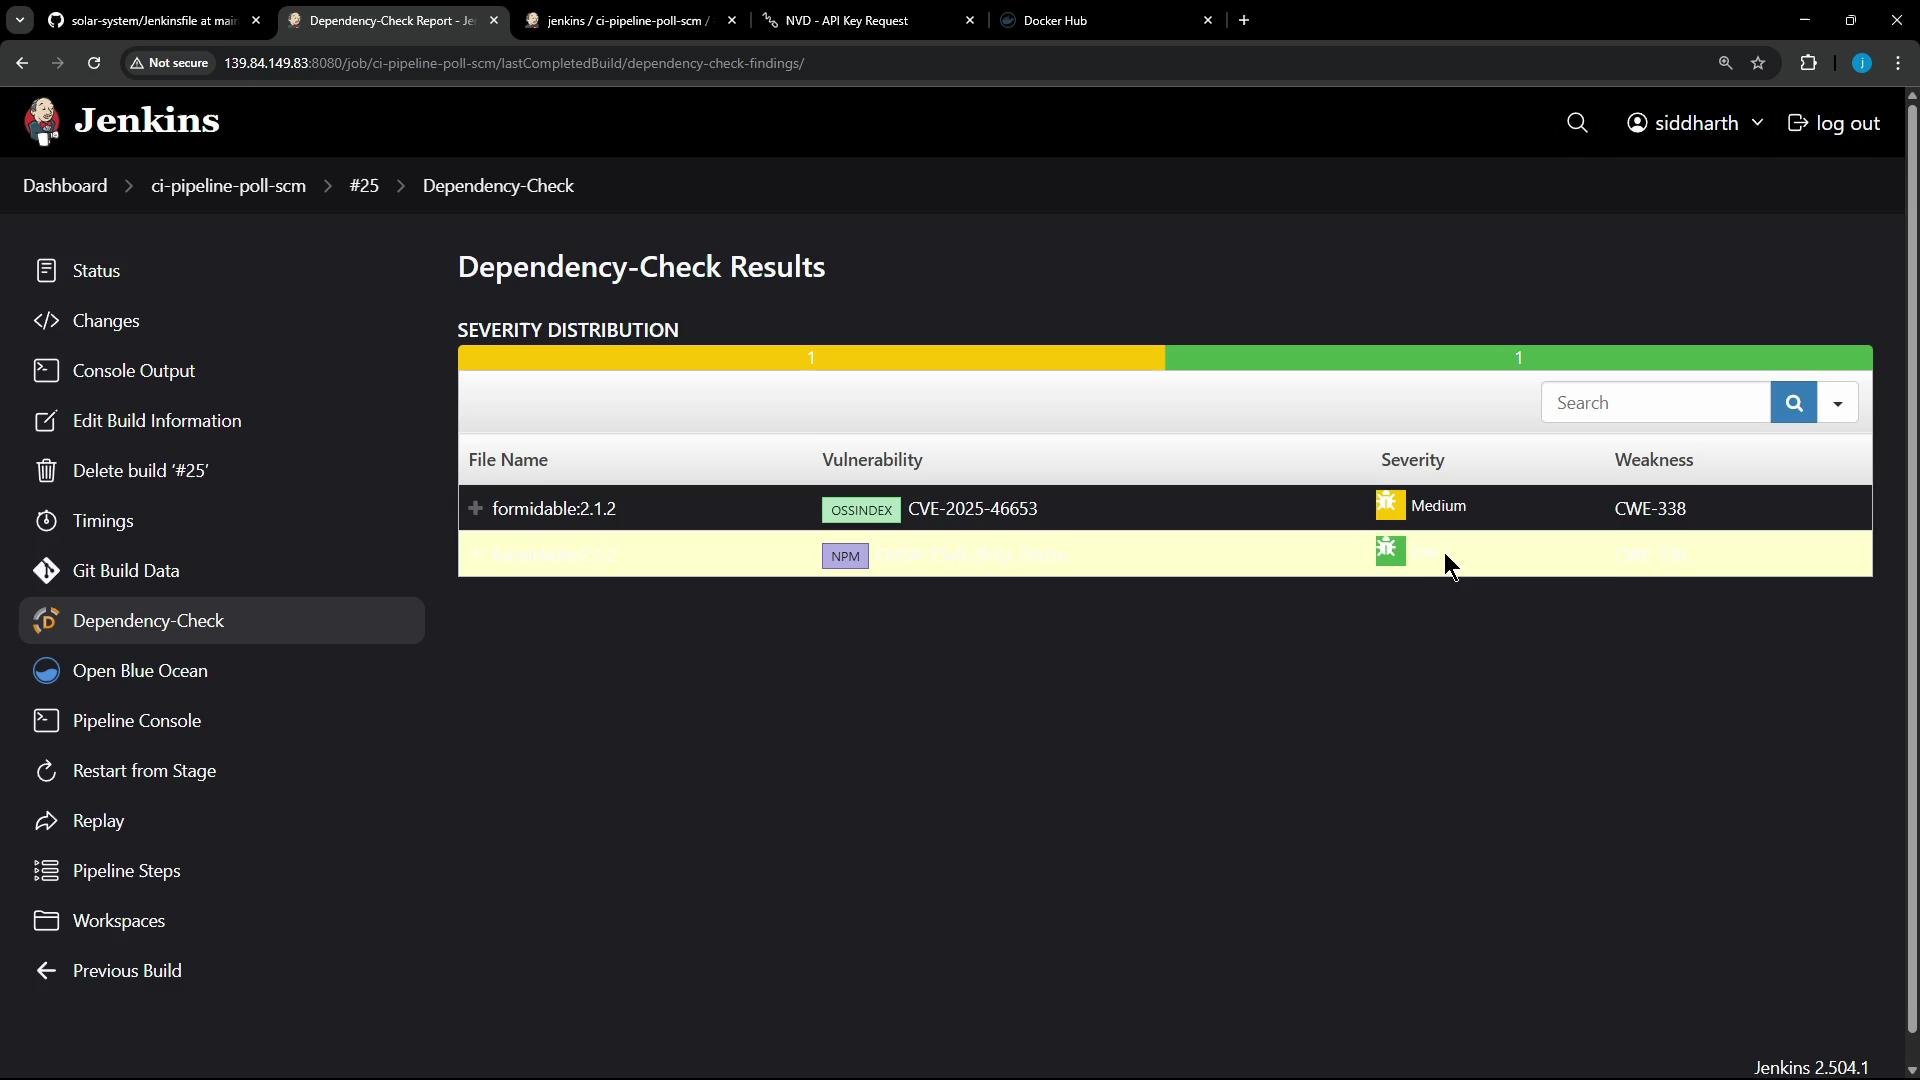Open ci-pipeline-poll-scm breadcrumb link

228,186
